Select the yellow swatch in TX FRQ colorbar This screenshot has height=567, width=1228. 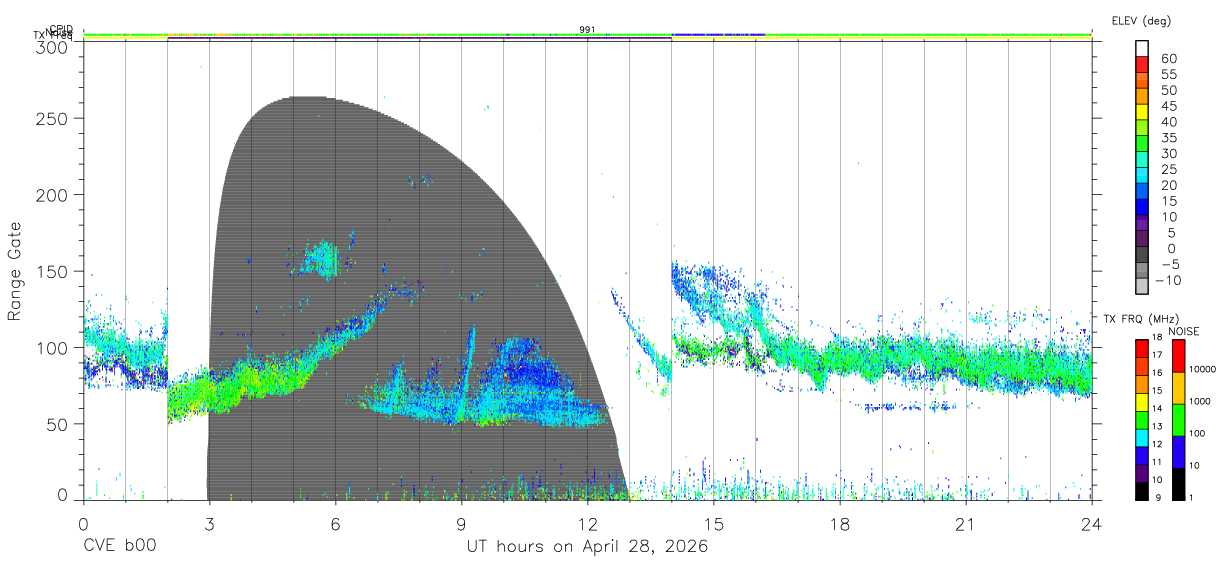pyautogui.click(x=1141, y=402)
